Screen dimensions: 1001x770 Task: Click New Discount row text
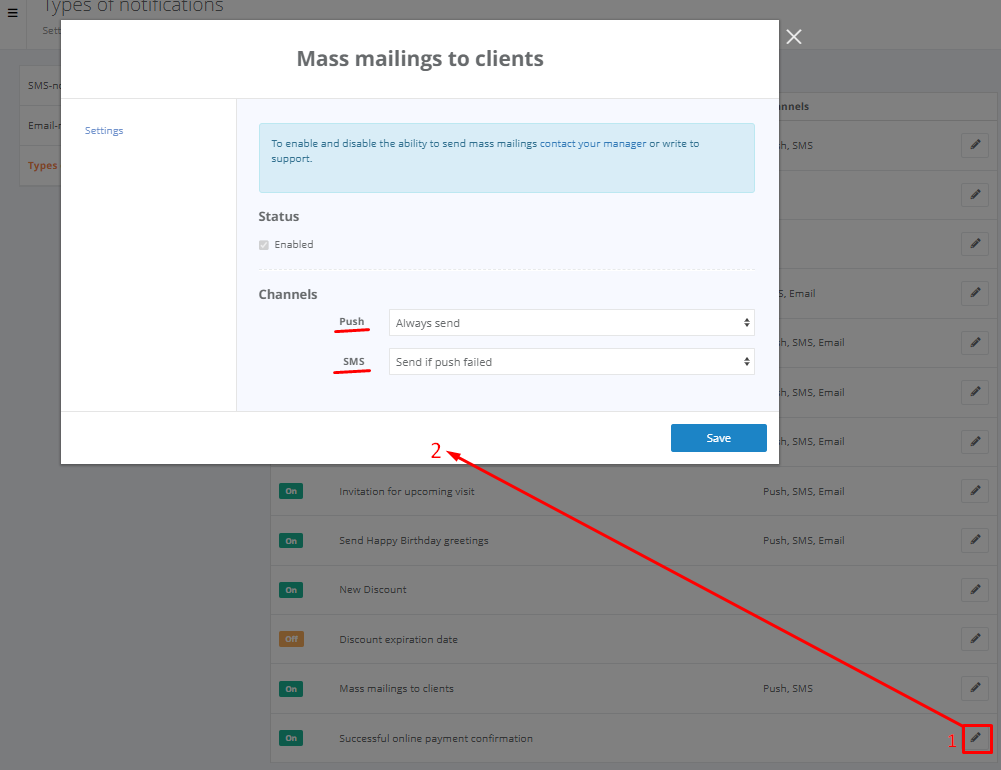click(373, 590)
